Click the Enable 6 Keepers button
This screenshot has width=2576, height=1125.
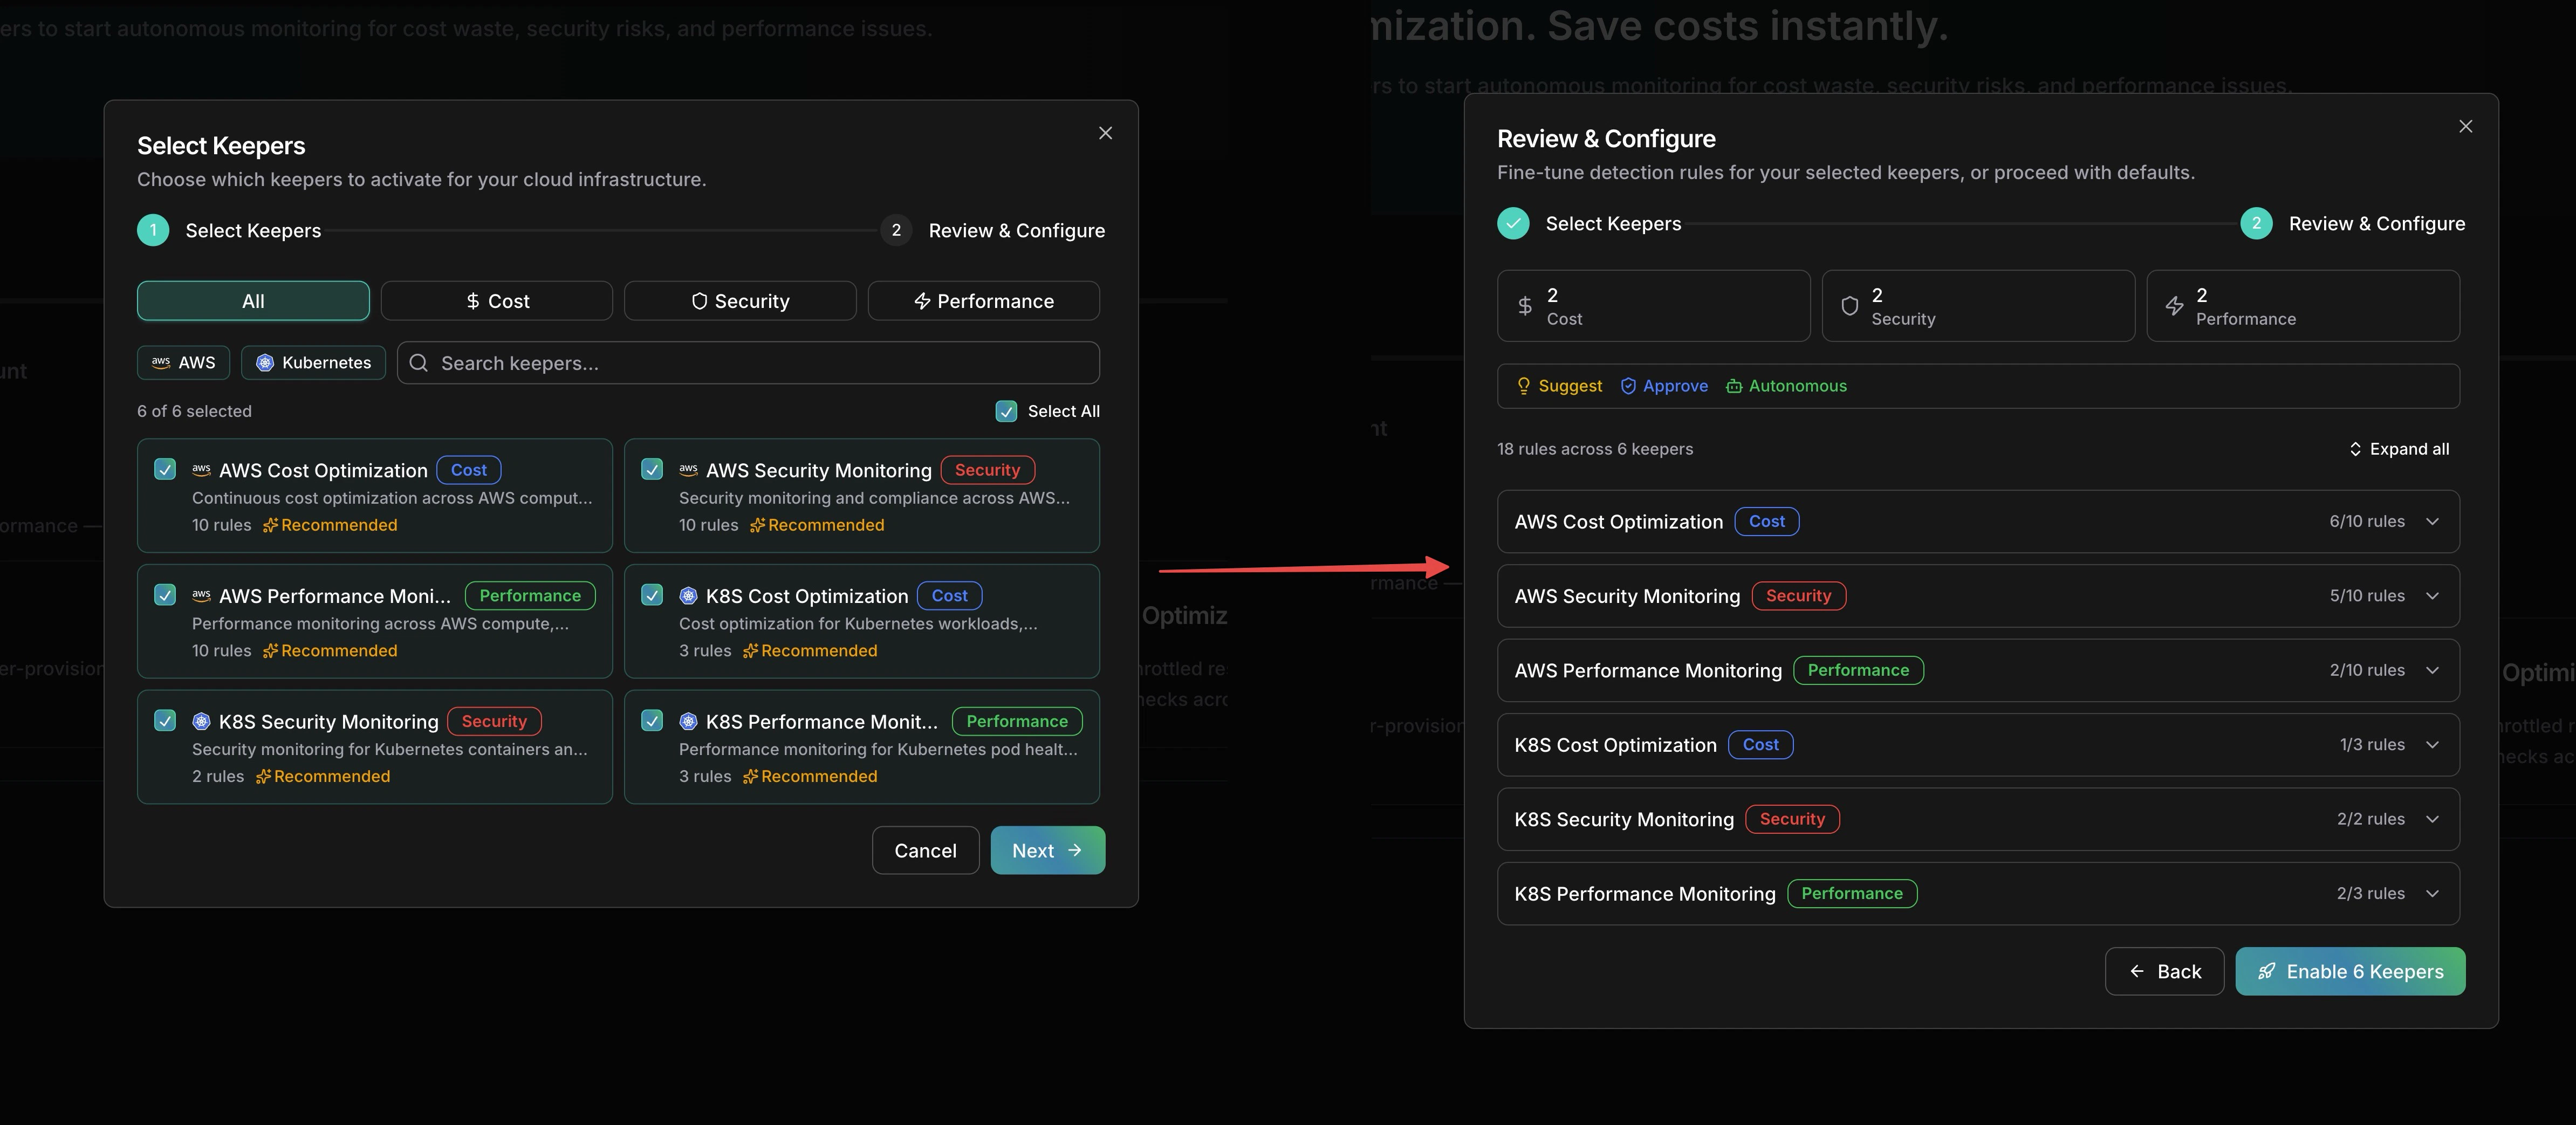tap(2351, 971)
